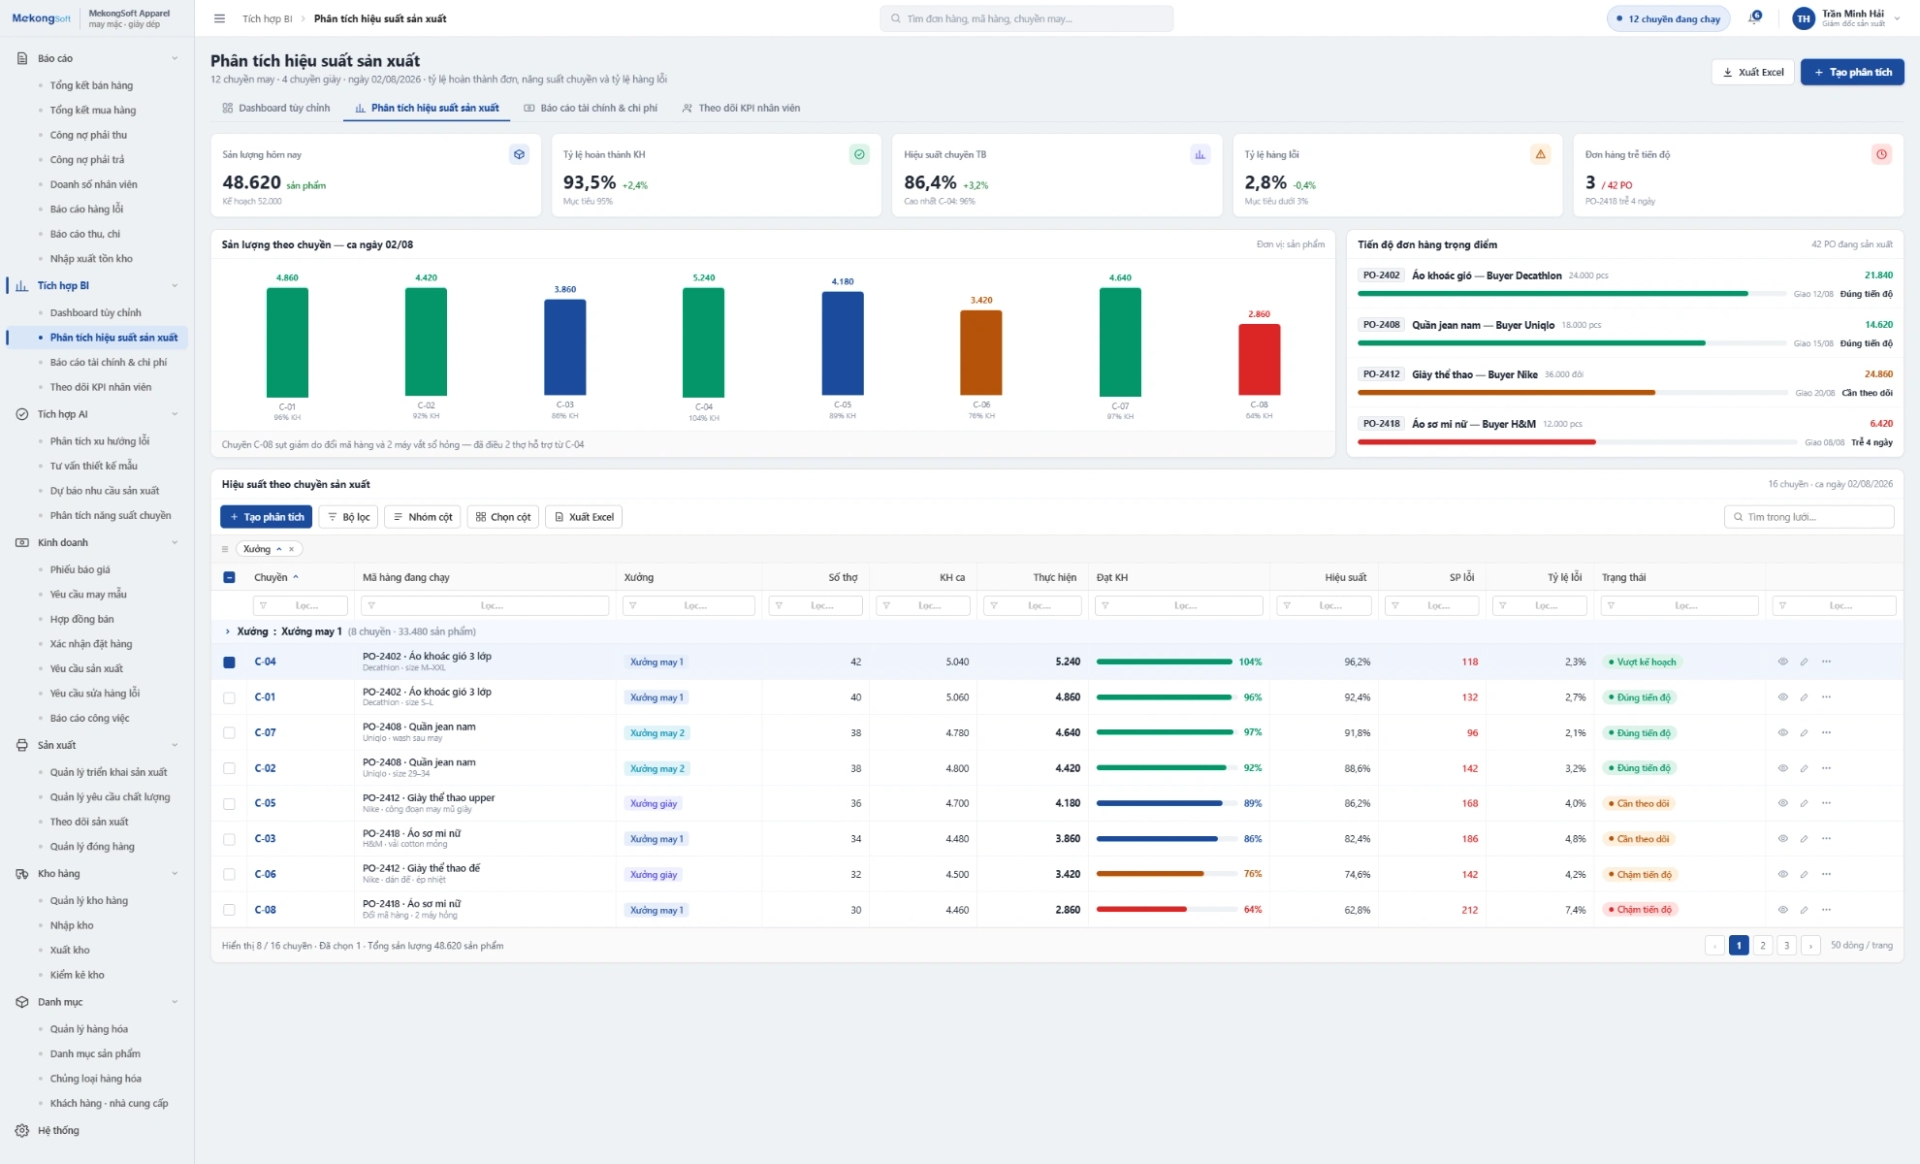
Task: Check the C-03 row checkbox
Action: pos(229,839)
